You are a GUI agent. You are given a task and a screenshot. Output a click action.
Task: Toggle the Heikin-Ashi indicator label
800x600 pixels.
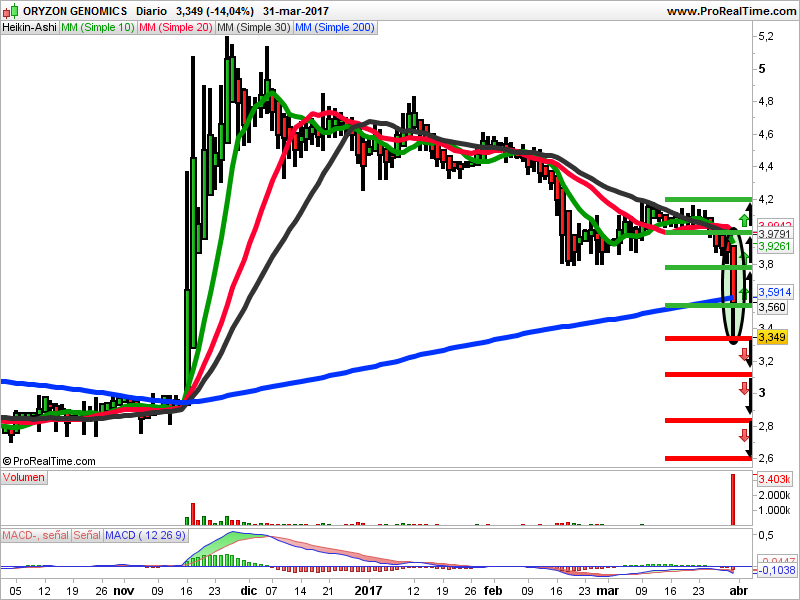pos(29,28)
